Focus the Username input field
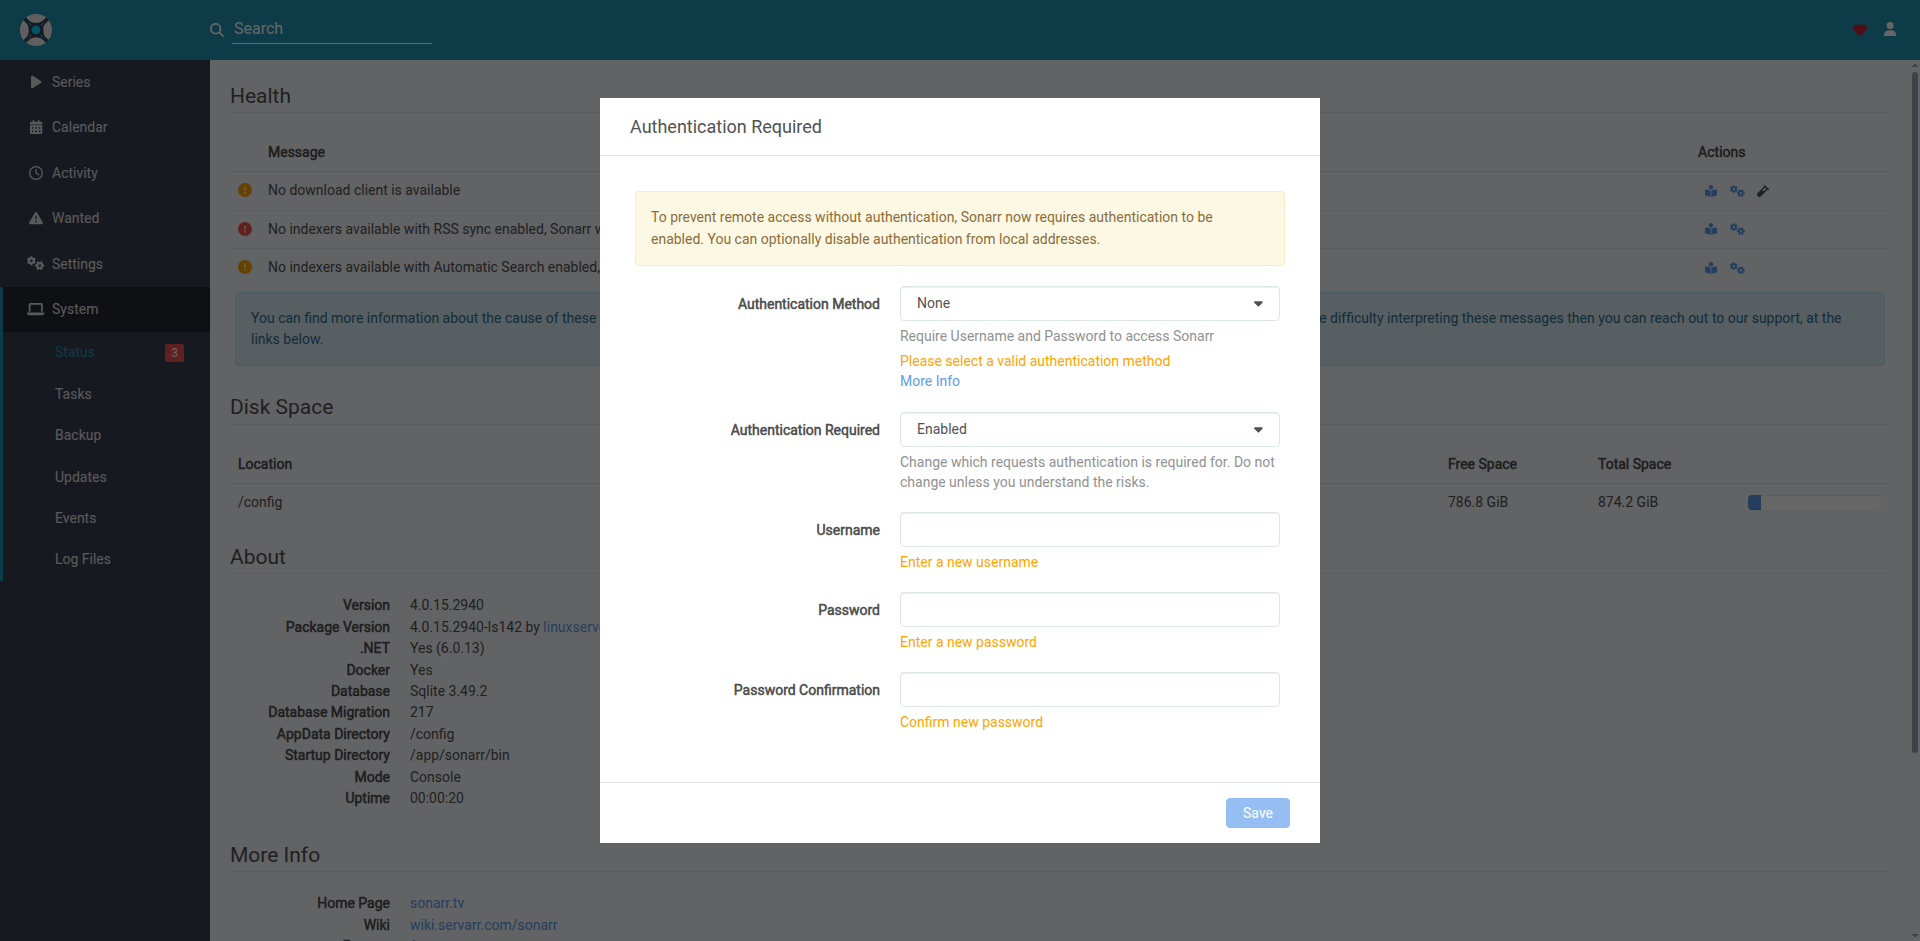The height and width of the screenshot is (941, 1920). (1090, 529)
